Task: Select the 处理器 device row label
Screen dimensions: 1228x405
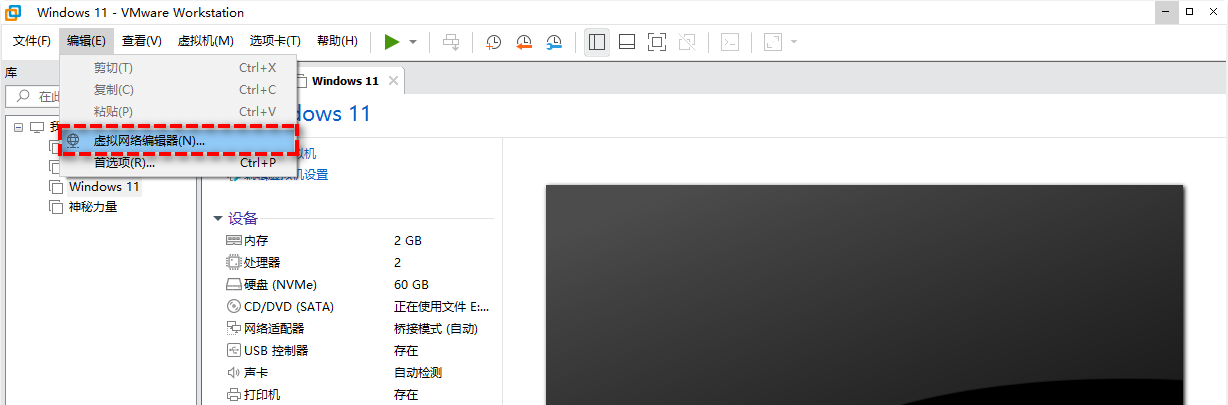Action: pyautogui.click(x=262, y=263)
